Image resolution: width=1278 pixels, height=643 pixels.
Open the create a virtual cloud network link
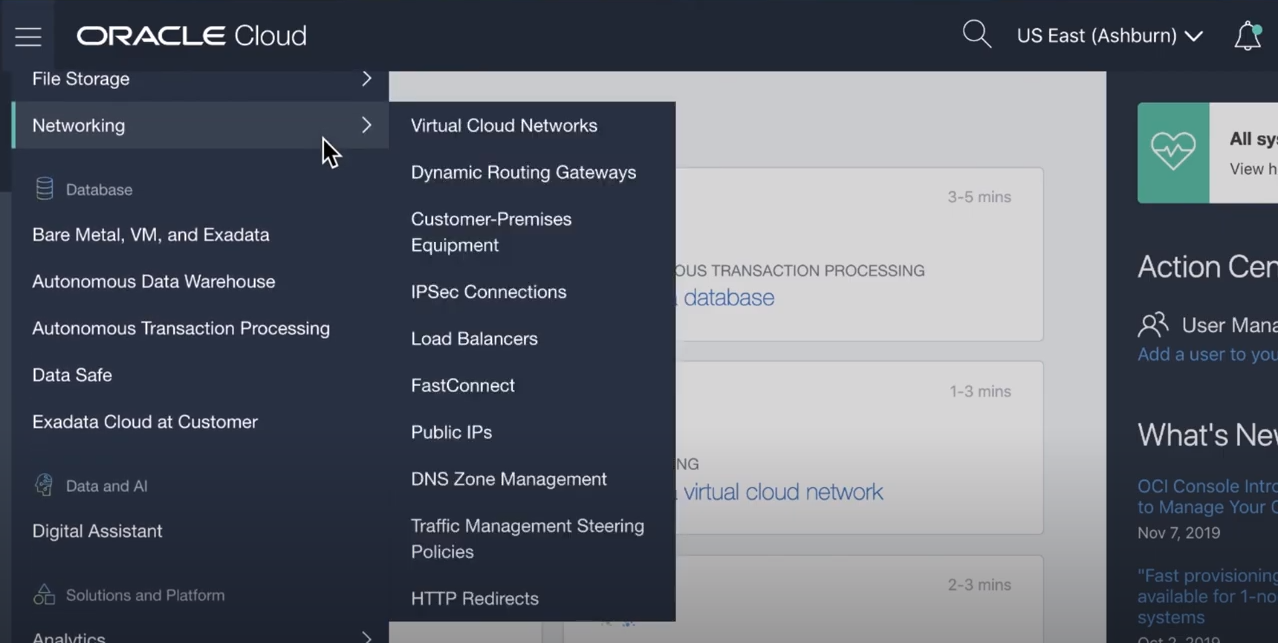pos(782,491)
